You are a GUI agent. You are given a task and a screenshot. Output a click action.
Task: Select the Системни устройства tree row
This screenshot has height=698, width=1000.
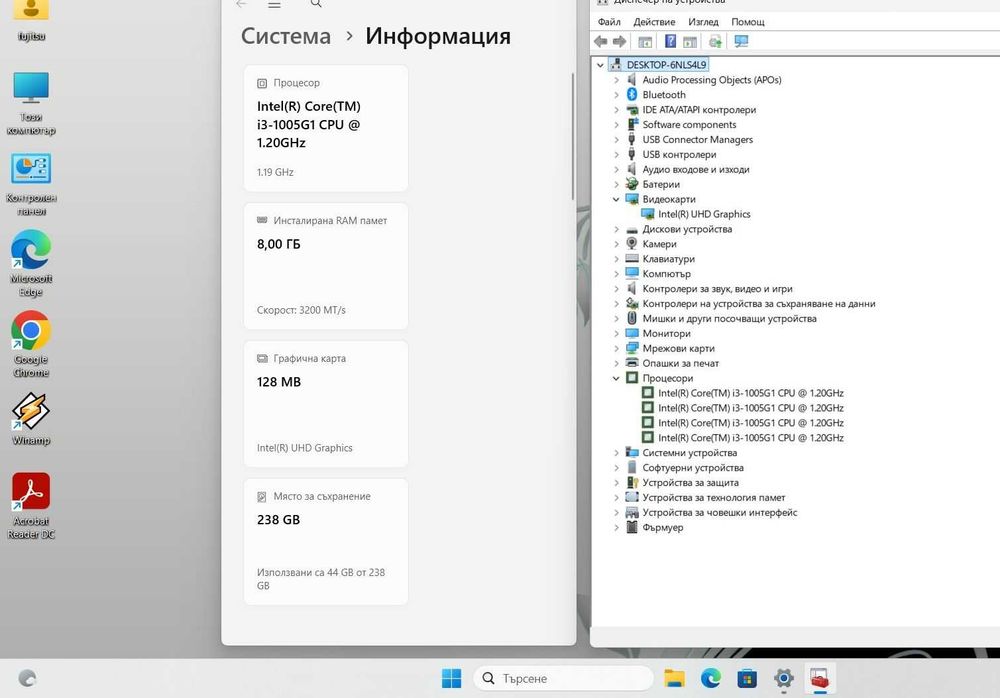coord(689,453)
